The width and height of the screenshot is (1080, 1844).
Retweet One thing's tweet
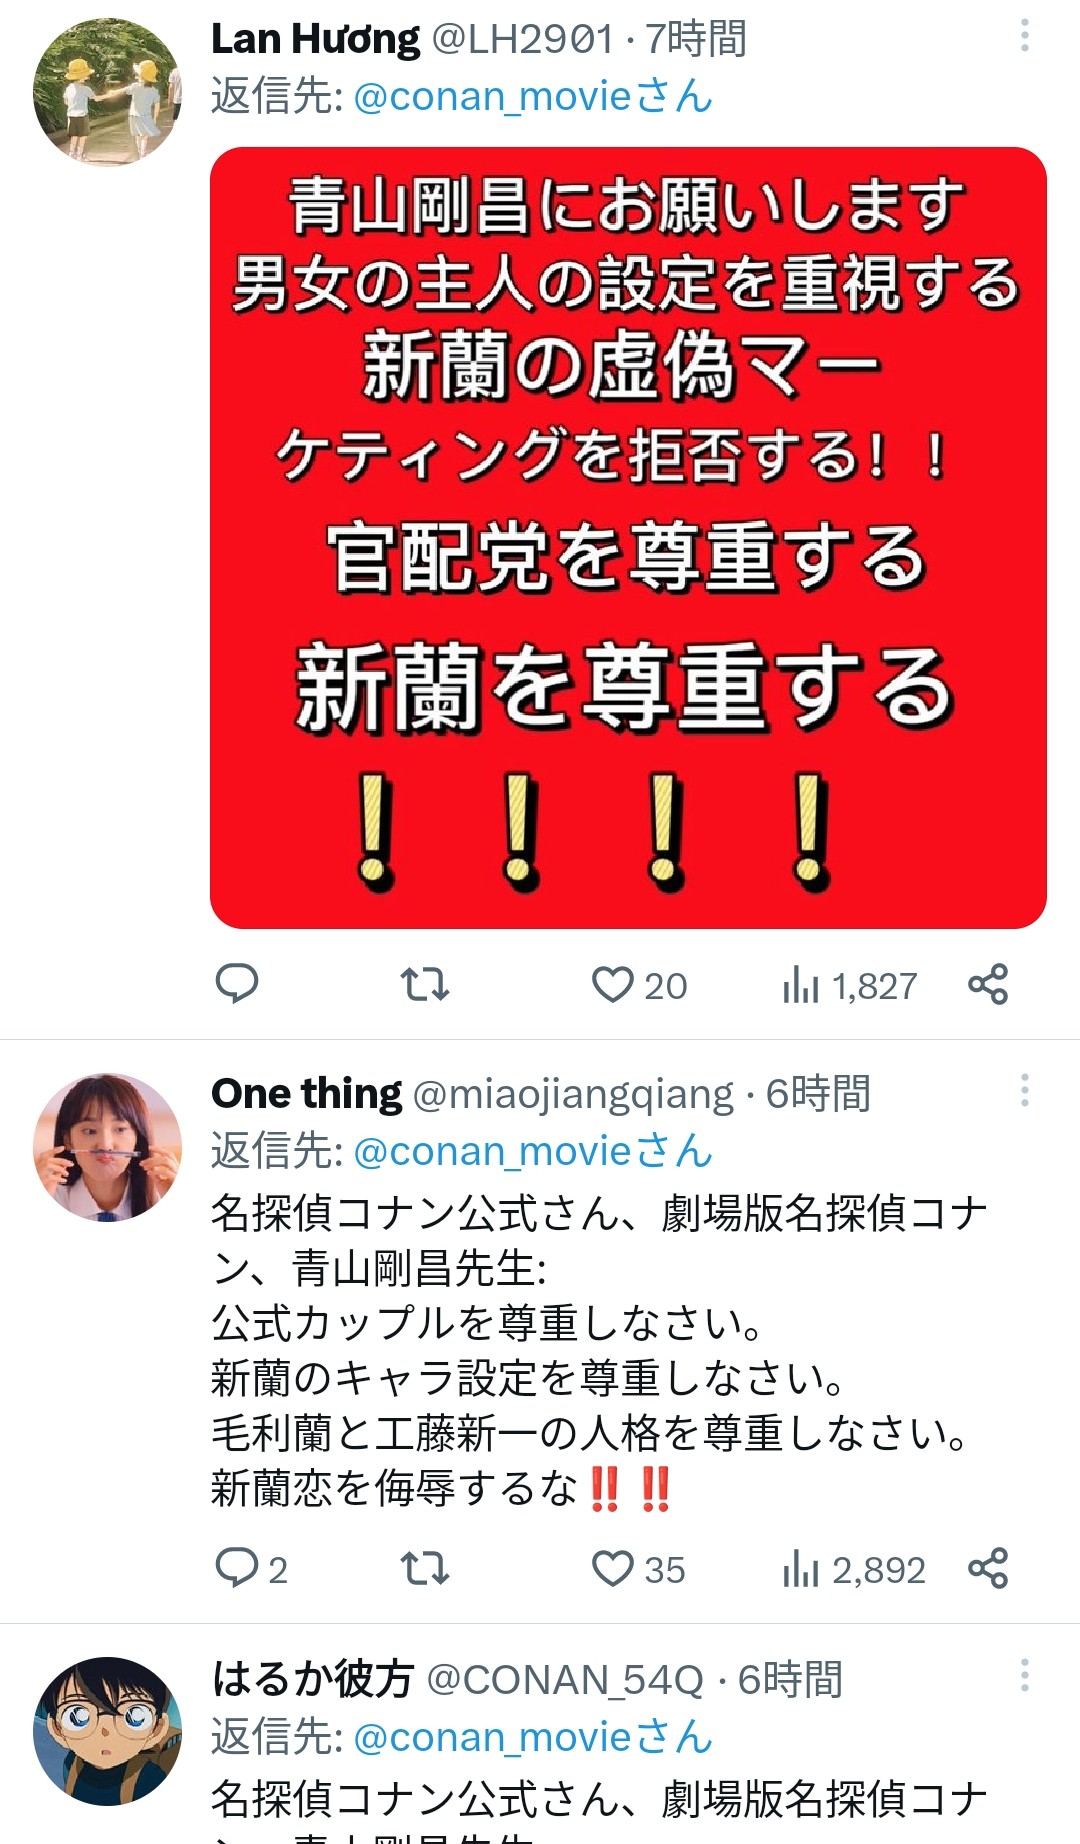[425, 1569]
